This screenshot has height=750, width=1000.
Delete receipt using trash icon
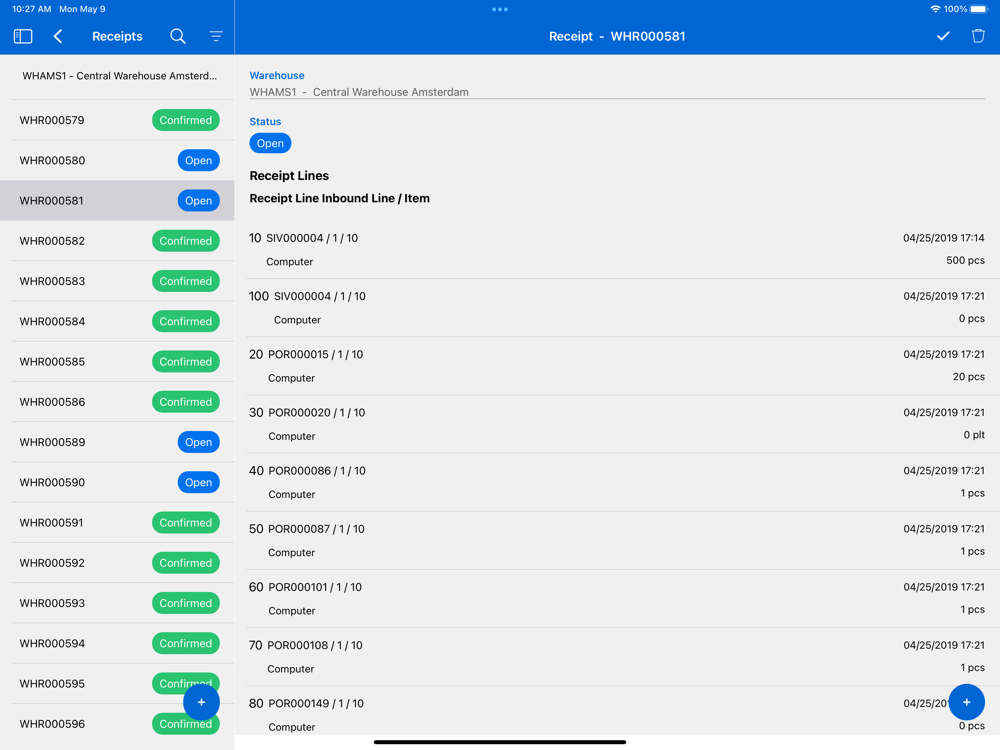click(978, 36)
